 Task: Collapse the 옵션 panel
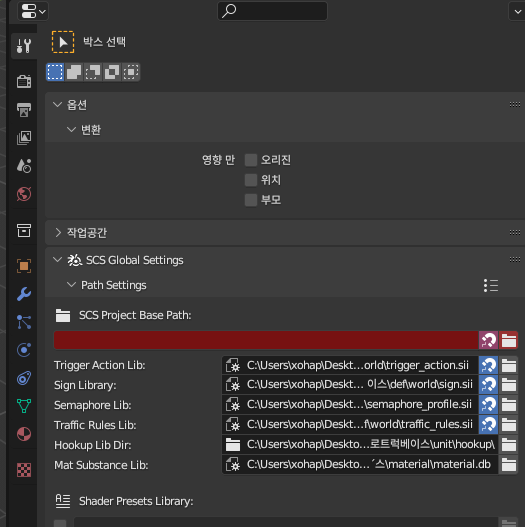(58, 105)
